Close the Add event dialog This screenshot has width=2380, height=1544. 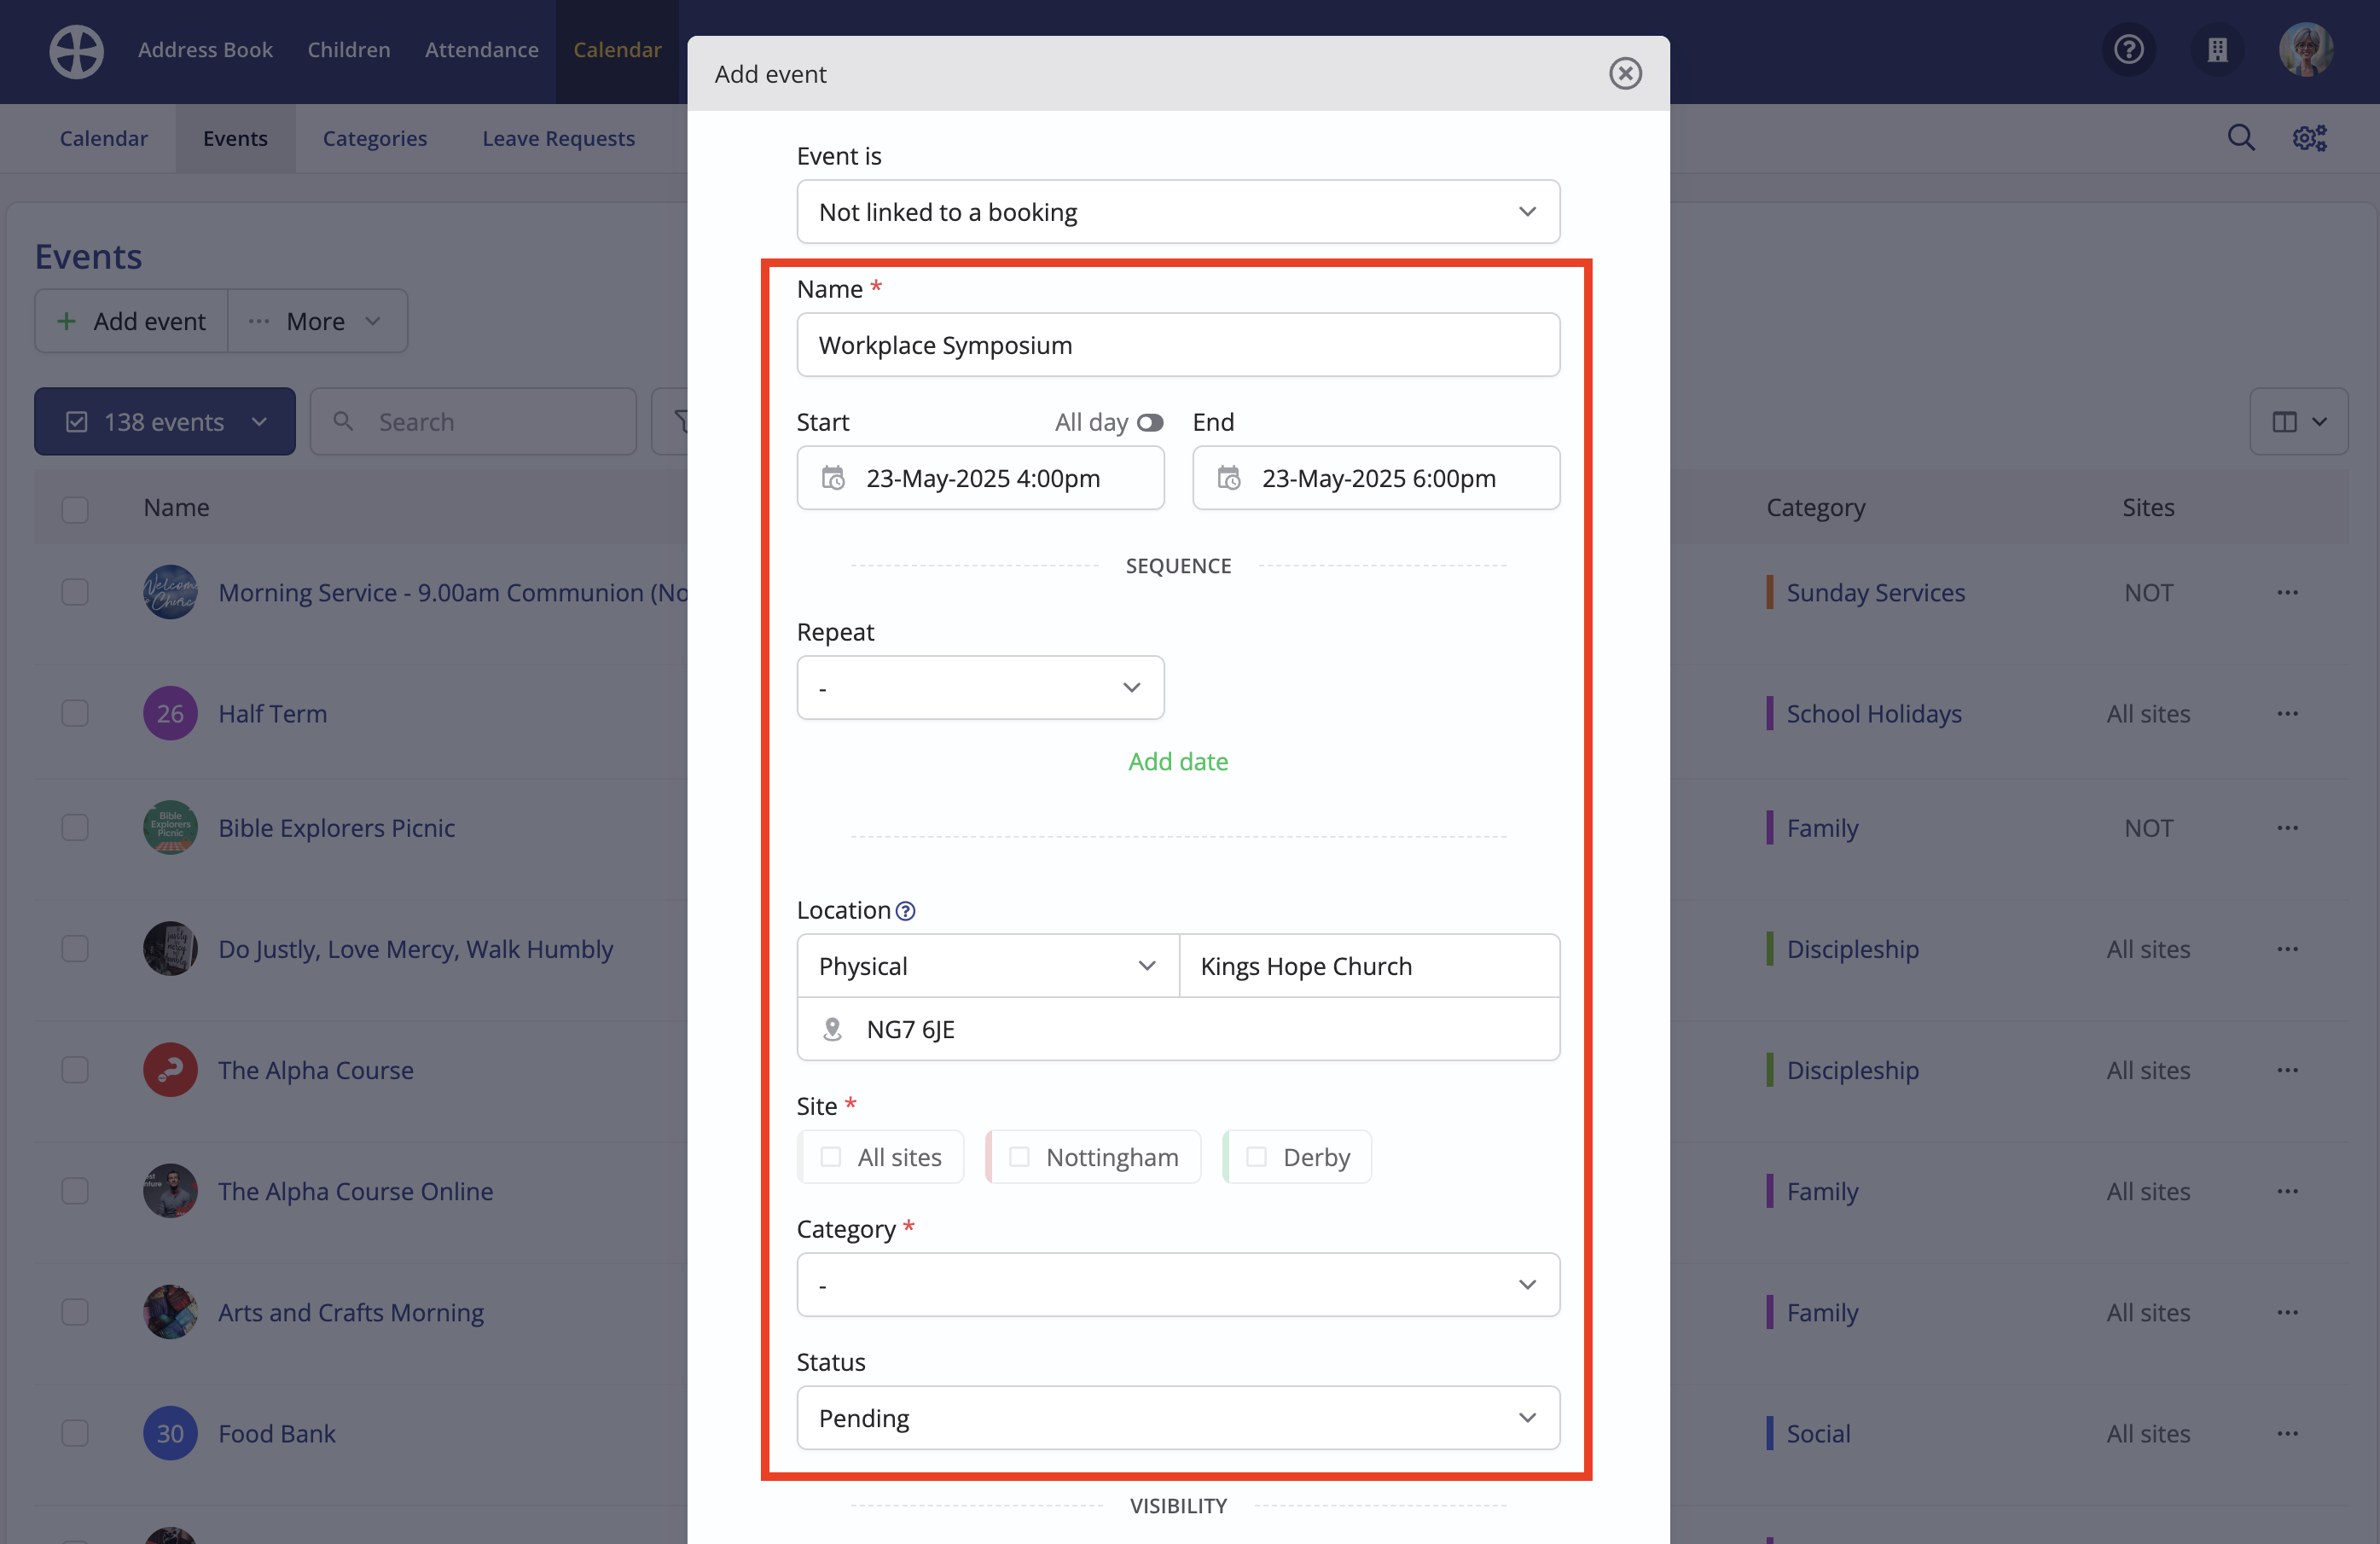pyautogui.click(x=1625, y=73)
